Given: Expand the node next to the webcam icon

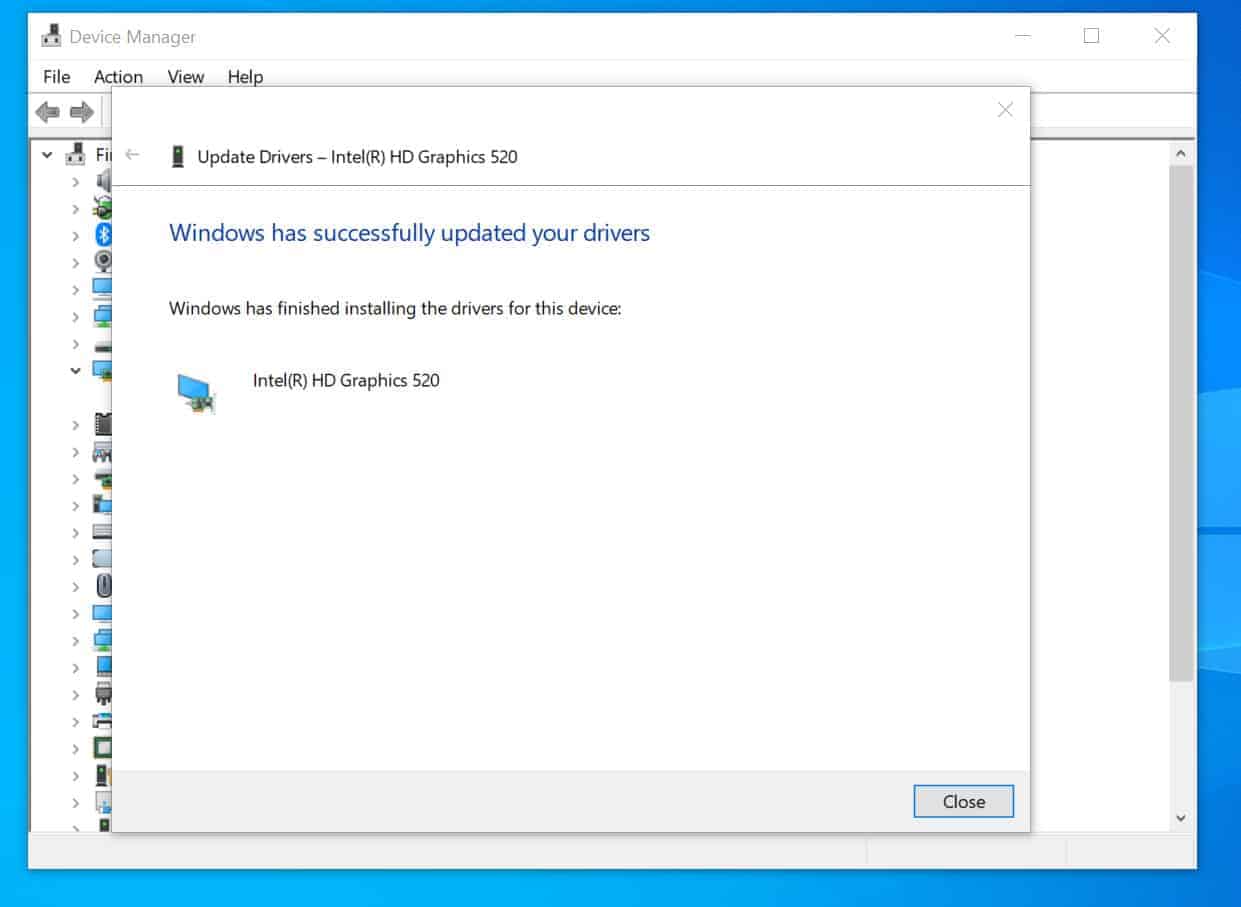Looking at the screenshot, I should pos(75,263).
